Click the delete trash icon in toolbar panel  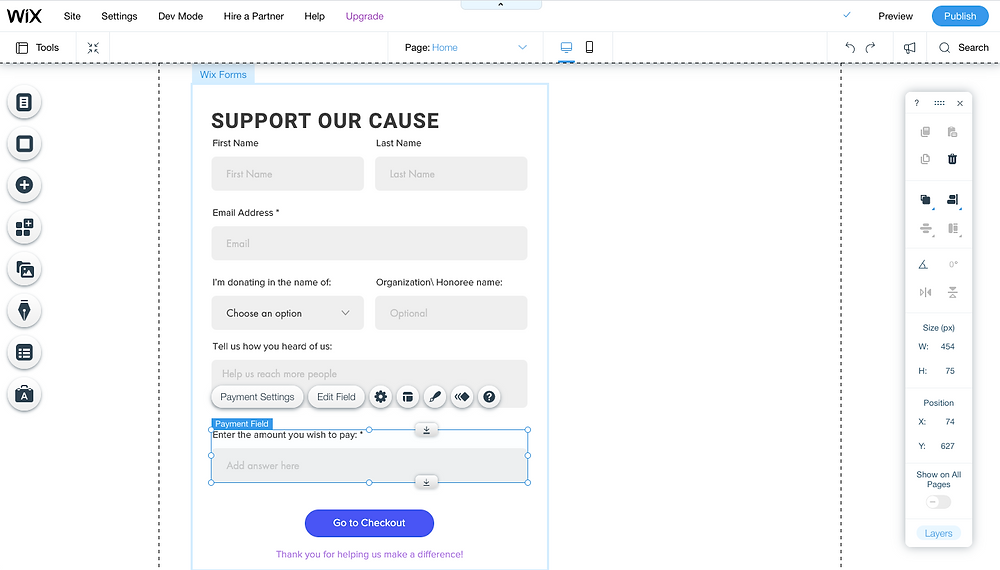(952, 159)
